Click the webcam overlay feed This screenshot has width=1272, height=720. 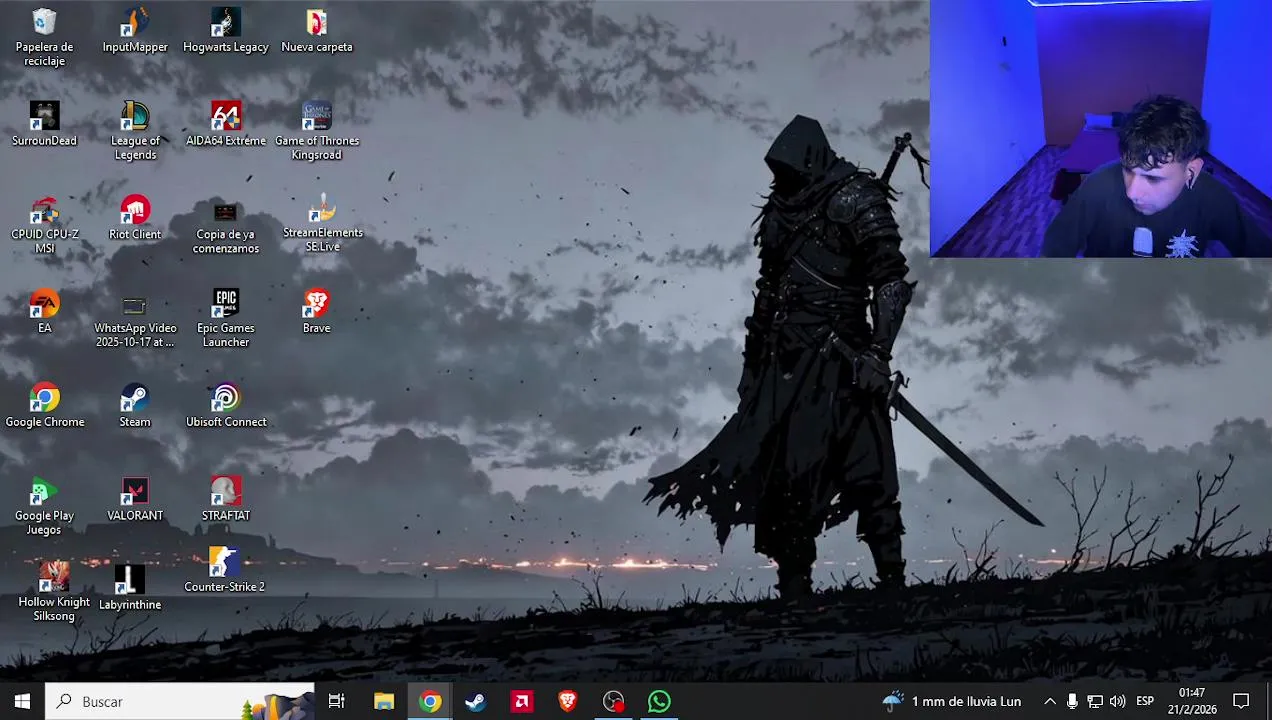point(1100,129)
